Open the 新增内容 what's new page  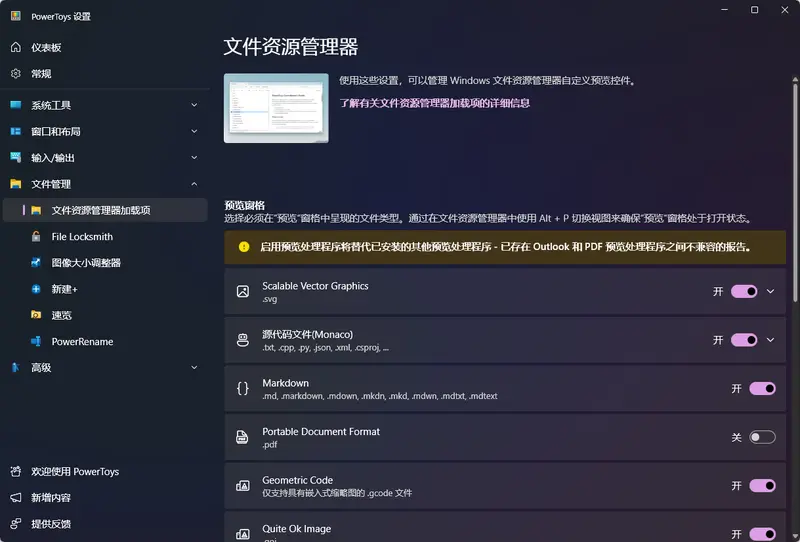coord(105,497)
